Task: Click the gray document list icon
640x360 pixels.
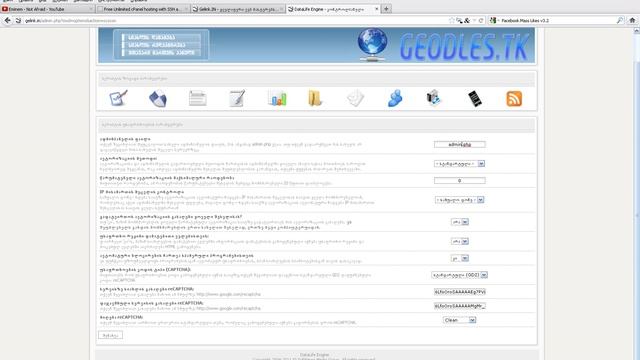Action: [x=198, y=98]
